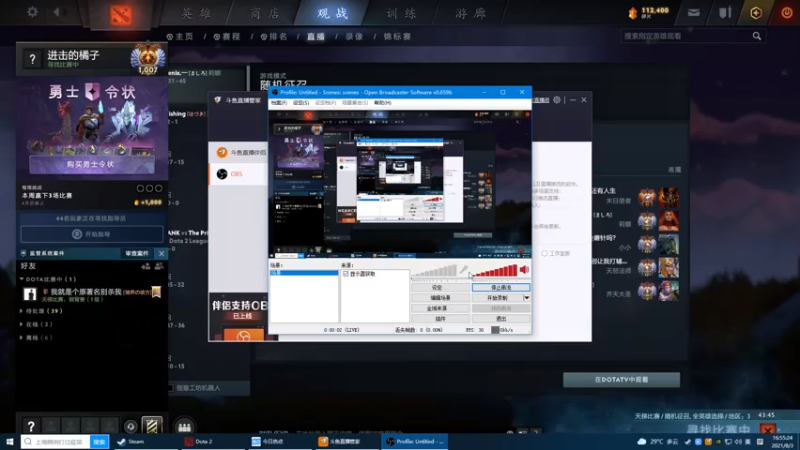This screenshot has width=800, height=450.
Task: Click the back arrow beside settings gear
Action: [x=57, y=12]
